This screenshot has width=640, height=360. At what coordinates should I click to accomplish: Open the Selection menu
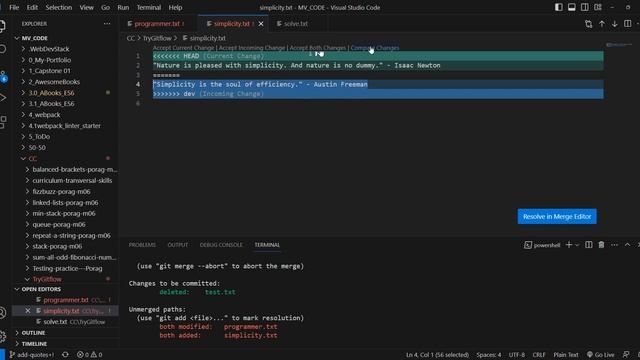[x=58, y=7]
